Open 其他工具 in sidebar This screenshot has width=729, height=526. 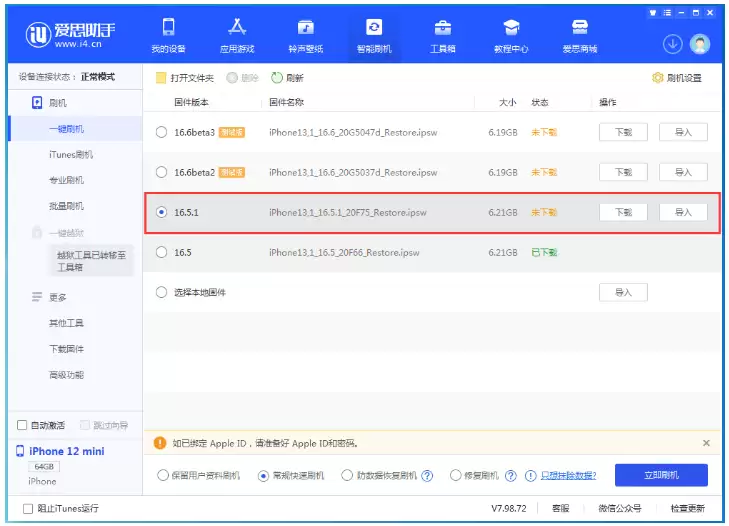[x=66, y=323]
